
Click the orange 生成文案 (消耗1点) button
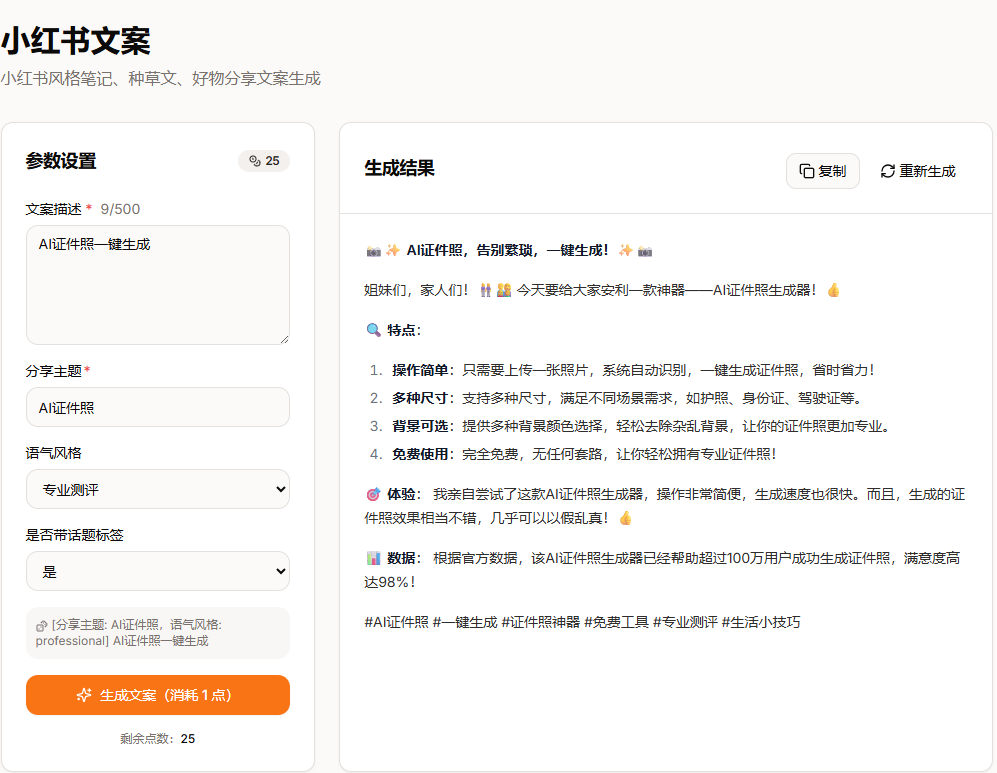tap(158, 695)
